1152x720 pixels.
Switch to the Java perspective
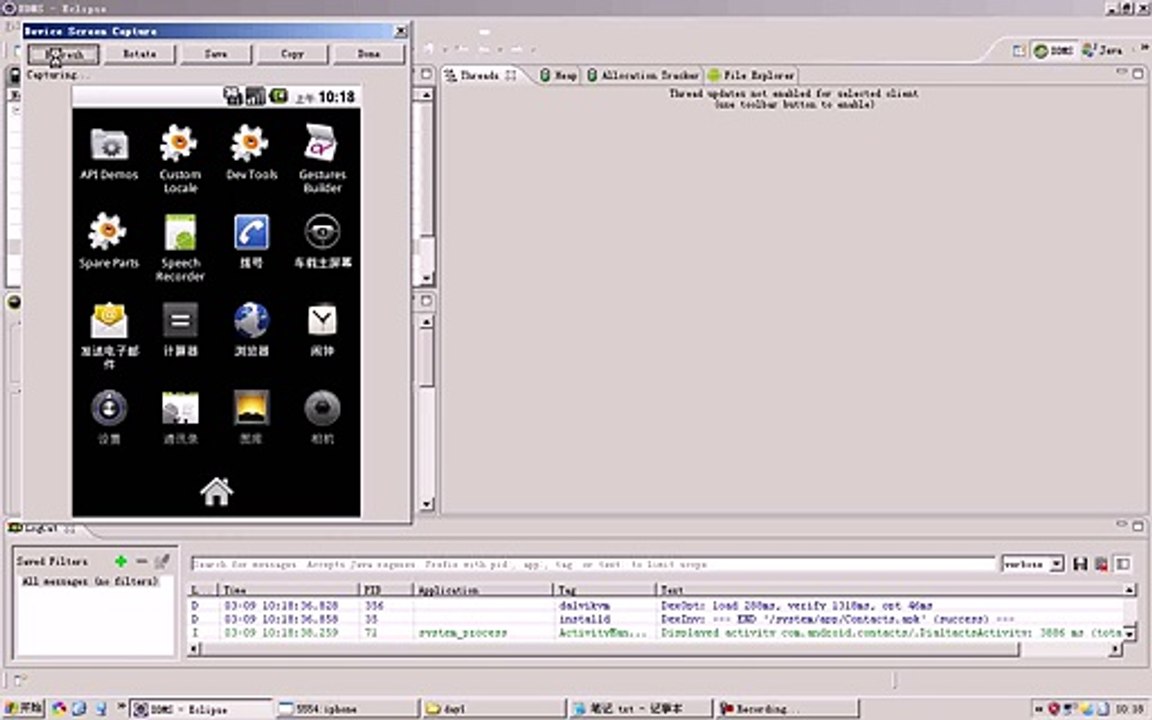pos(1103,51)
